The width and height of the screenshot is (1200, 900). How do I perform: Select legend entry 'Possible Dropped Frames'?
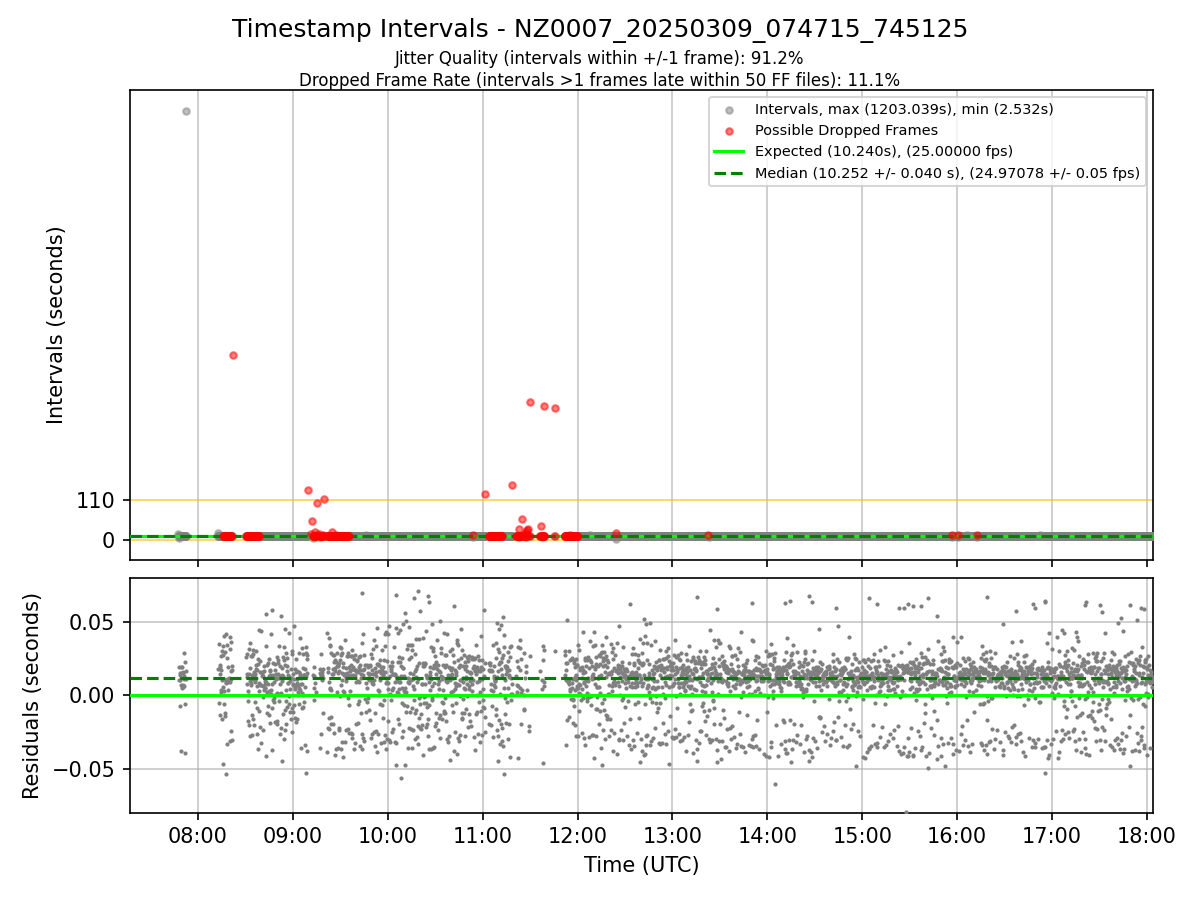coord(846,130)
